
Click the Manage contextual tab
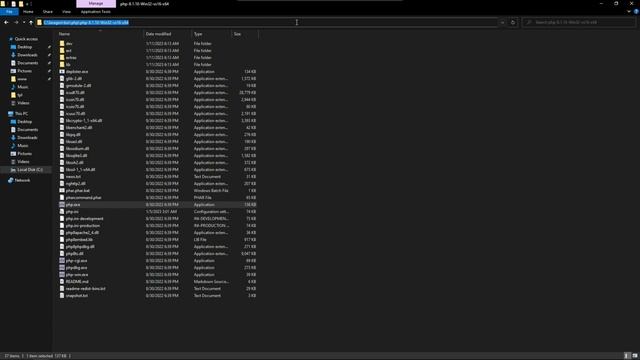click(96, 3)
